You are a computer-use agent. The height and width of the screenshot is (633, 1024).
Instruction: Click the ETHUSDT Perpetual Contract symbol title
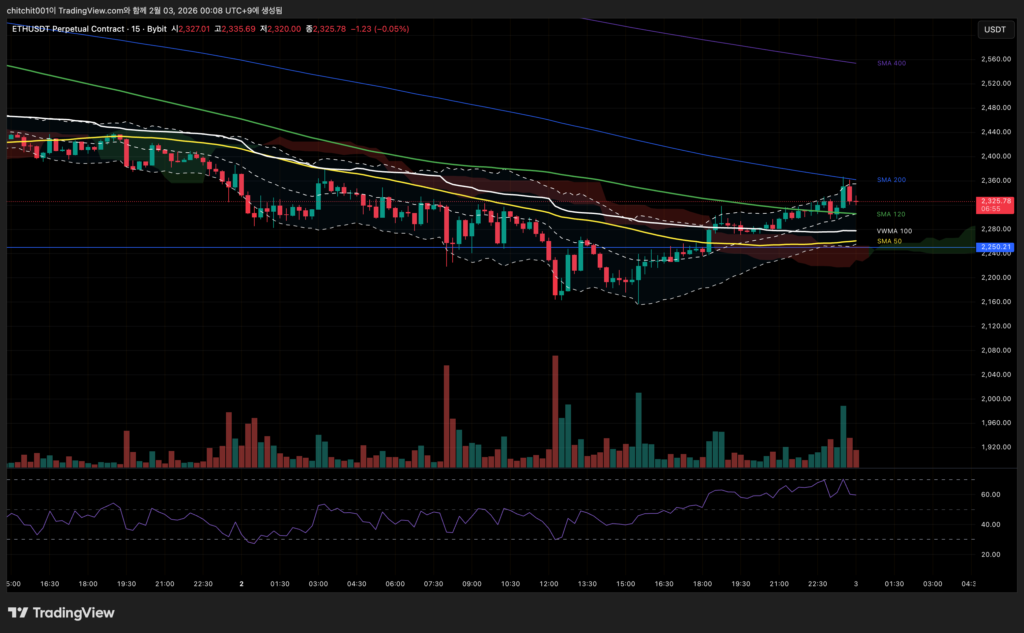(68, 29)
